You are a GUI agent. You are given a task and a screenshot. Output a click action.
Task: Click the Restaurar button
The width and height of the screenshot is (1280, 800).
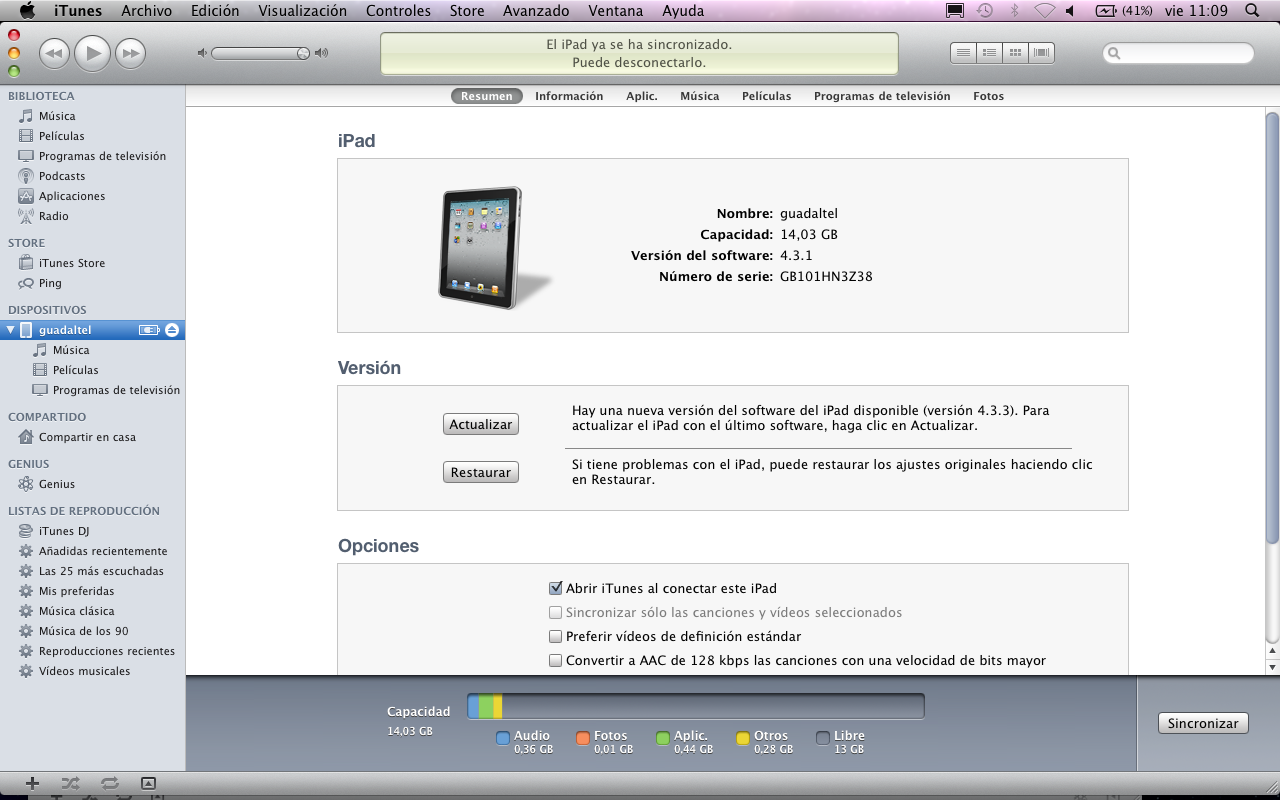481,472
